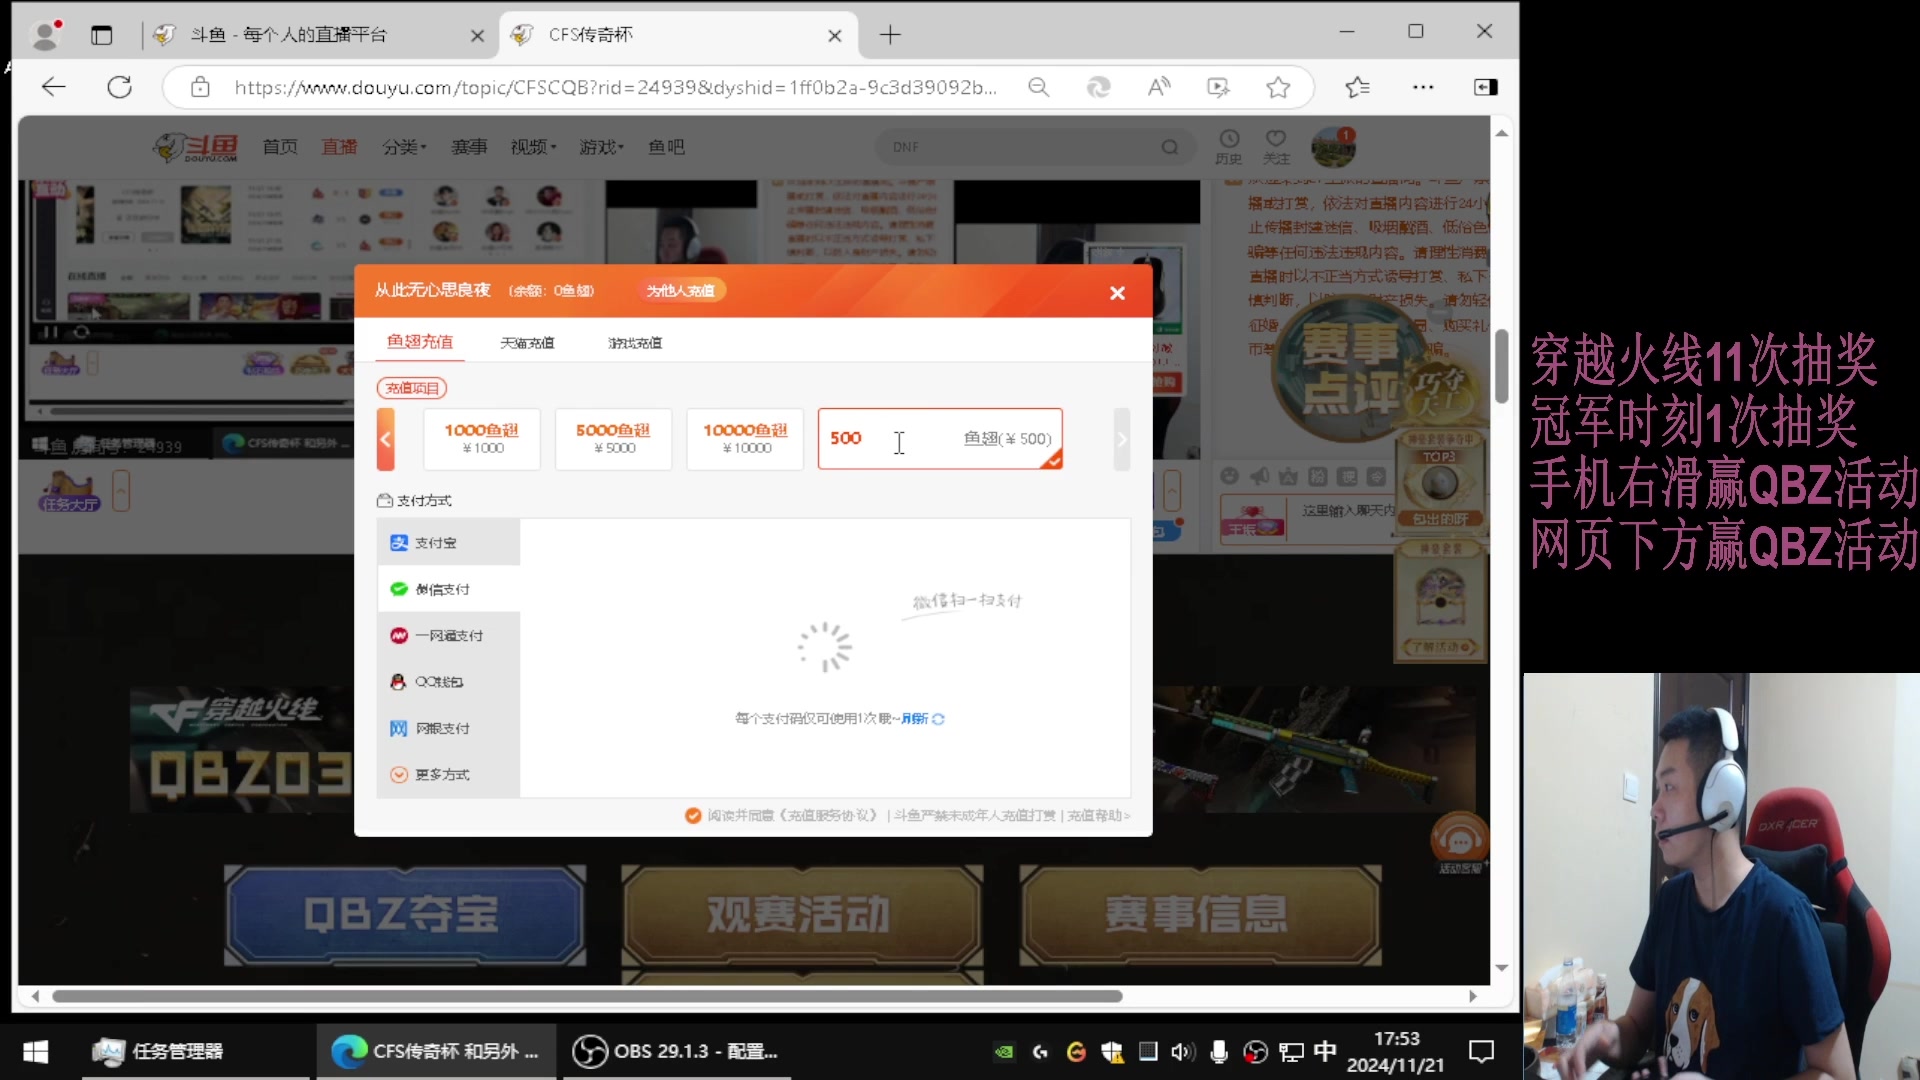
Task: Open the orange customer service chat bubble
Action: pyautogui.click(x=1459, y=840)
